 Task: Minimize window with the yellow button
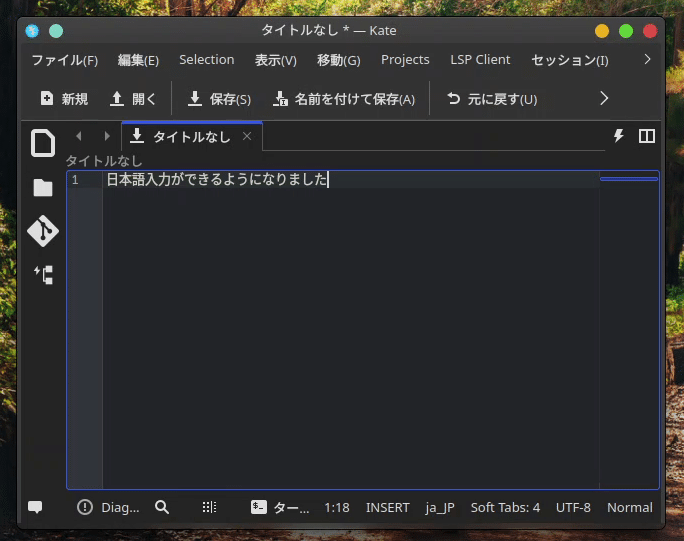tap(602, 31)
